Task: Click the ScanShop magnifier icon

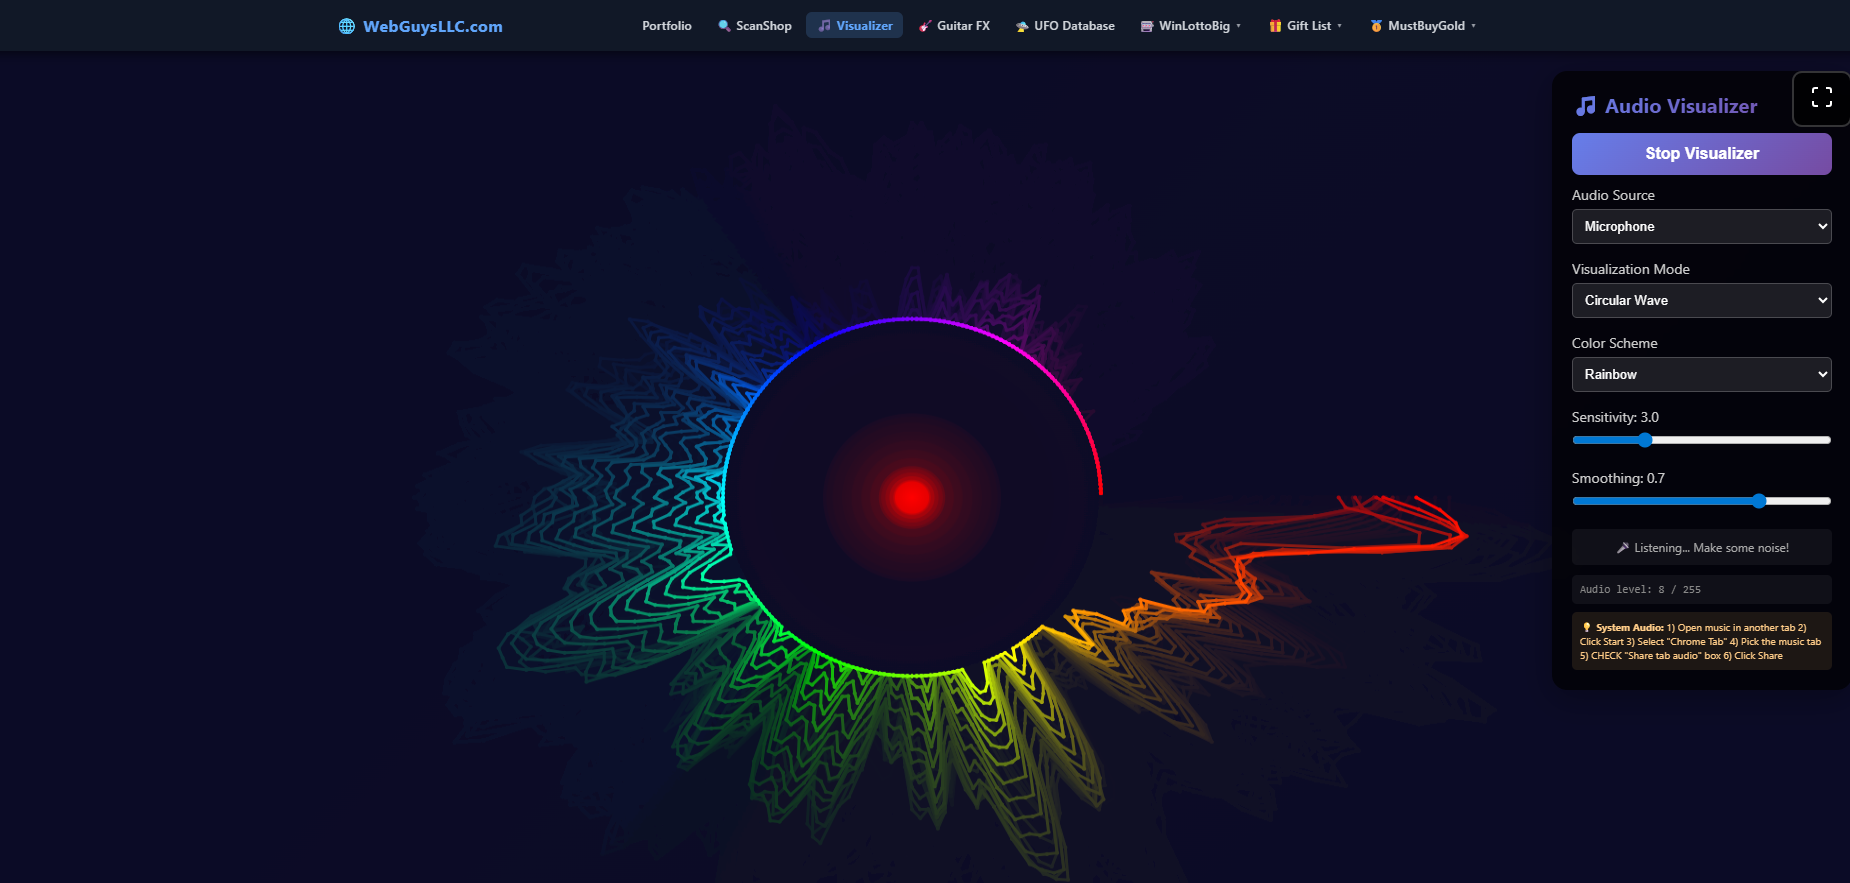Action: (724, 26)
